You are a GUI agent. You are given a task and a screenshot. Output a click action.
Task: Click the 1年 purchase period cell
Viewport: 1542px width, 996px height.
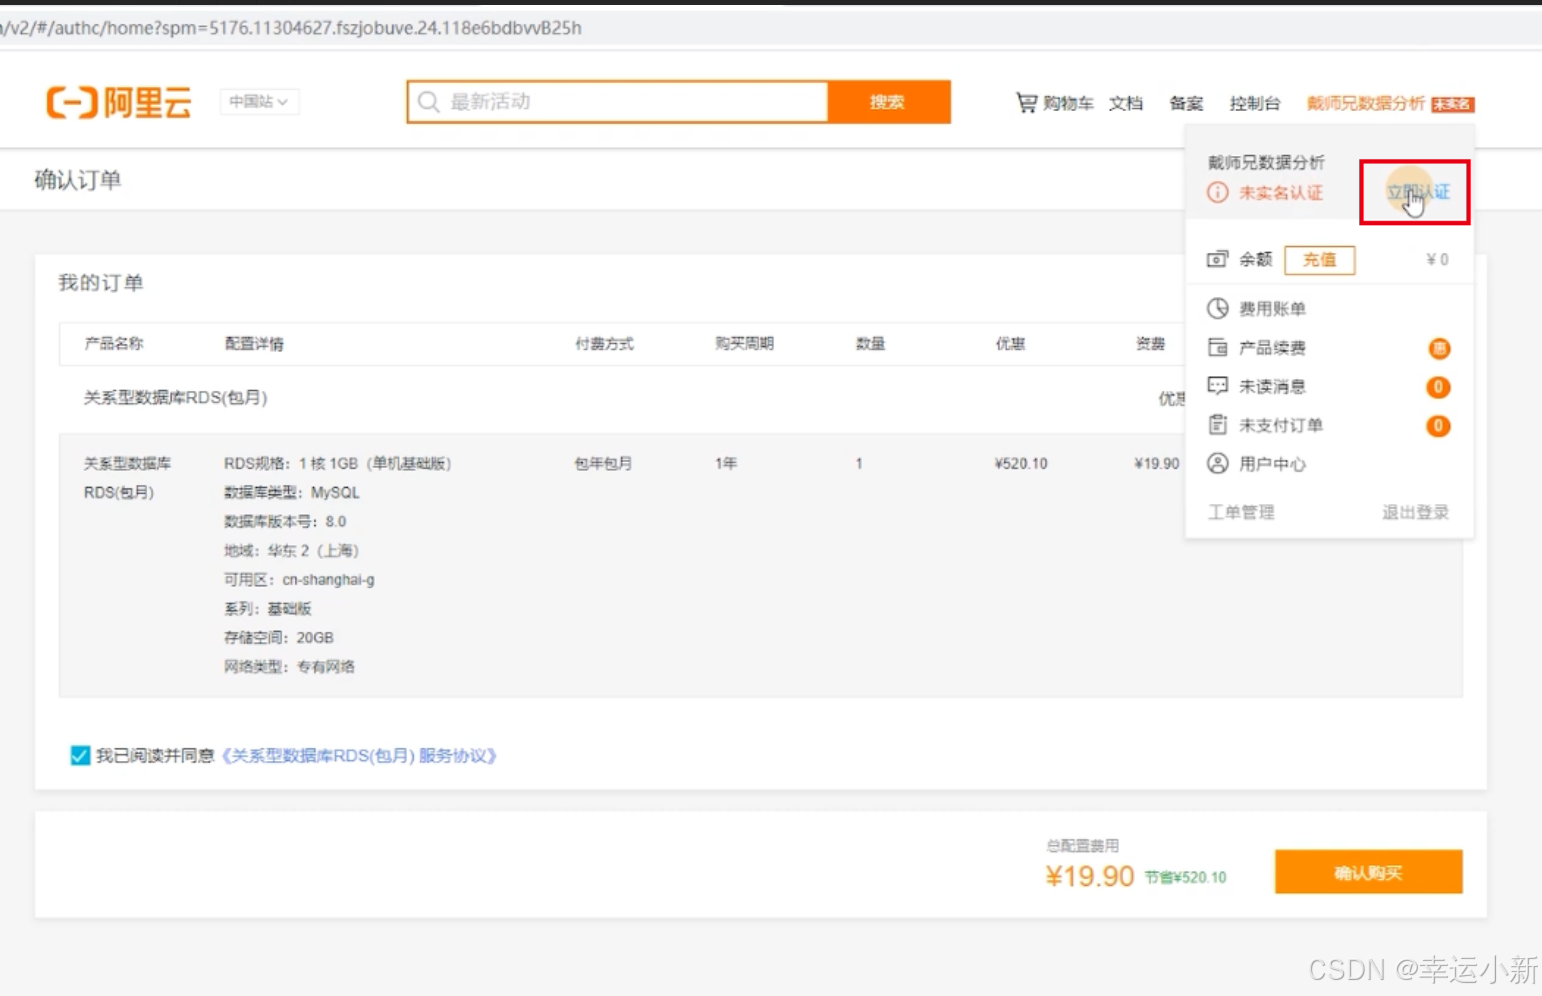pos(726,464)
